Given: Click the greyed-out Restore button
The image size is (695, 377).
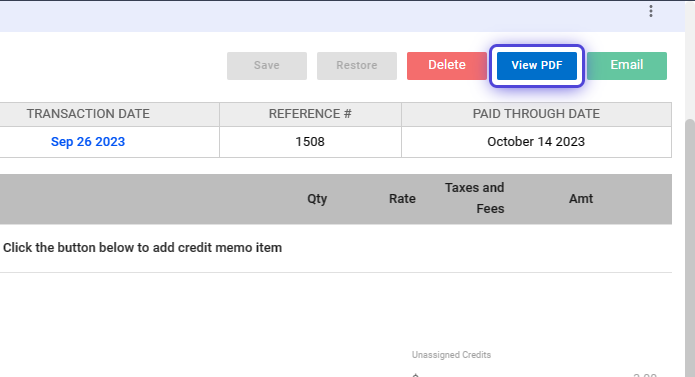Looking at the screenshot, I should coord(357,66).
